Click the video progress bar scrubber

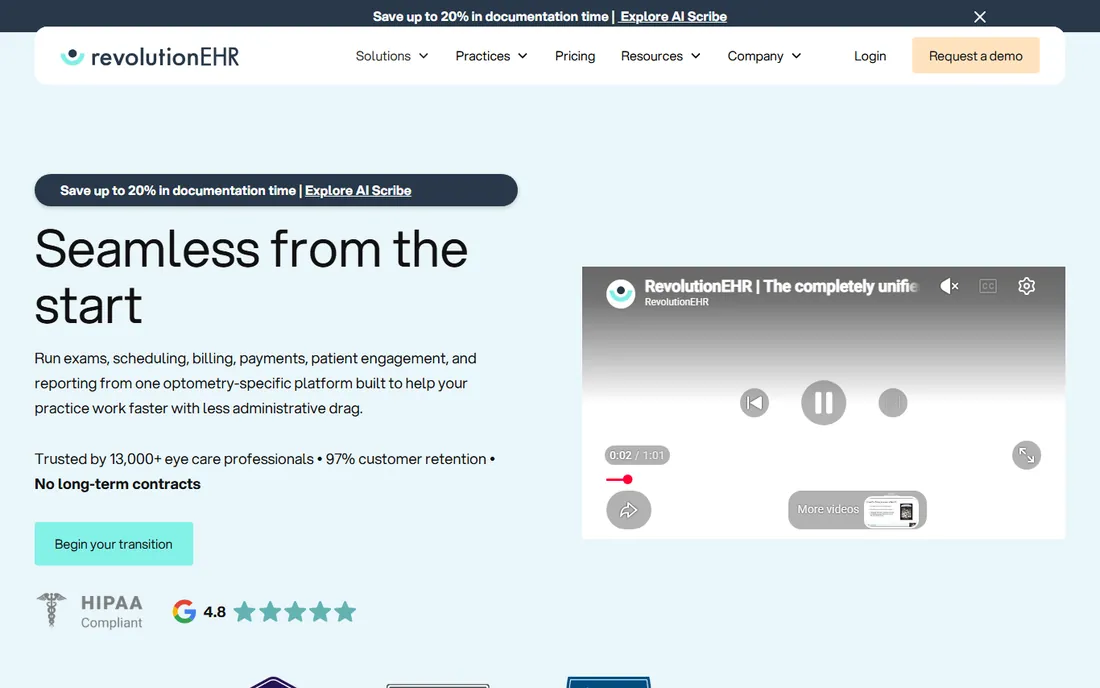(x=627, y=479)
